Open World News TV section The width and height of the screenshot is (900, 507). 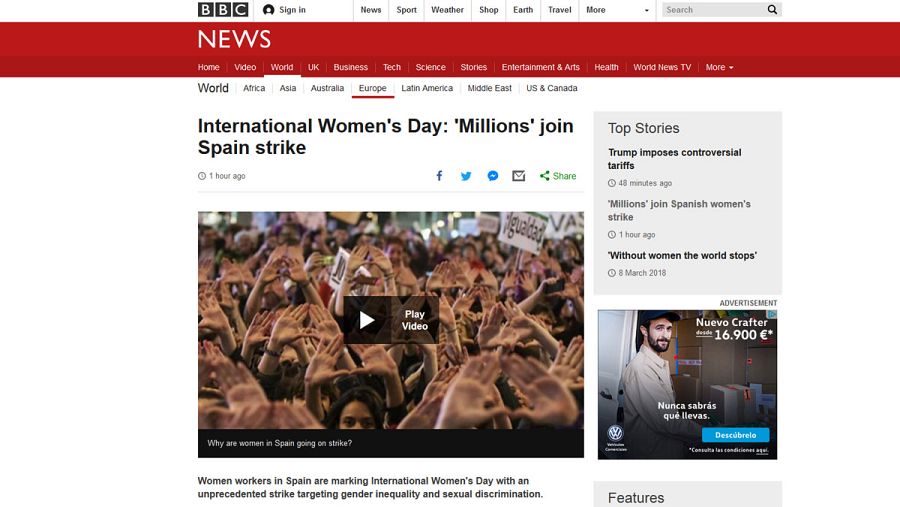coord(662,67)
